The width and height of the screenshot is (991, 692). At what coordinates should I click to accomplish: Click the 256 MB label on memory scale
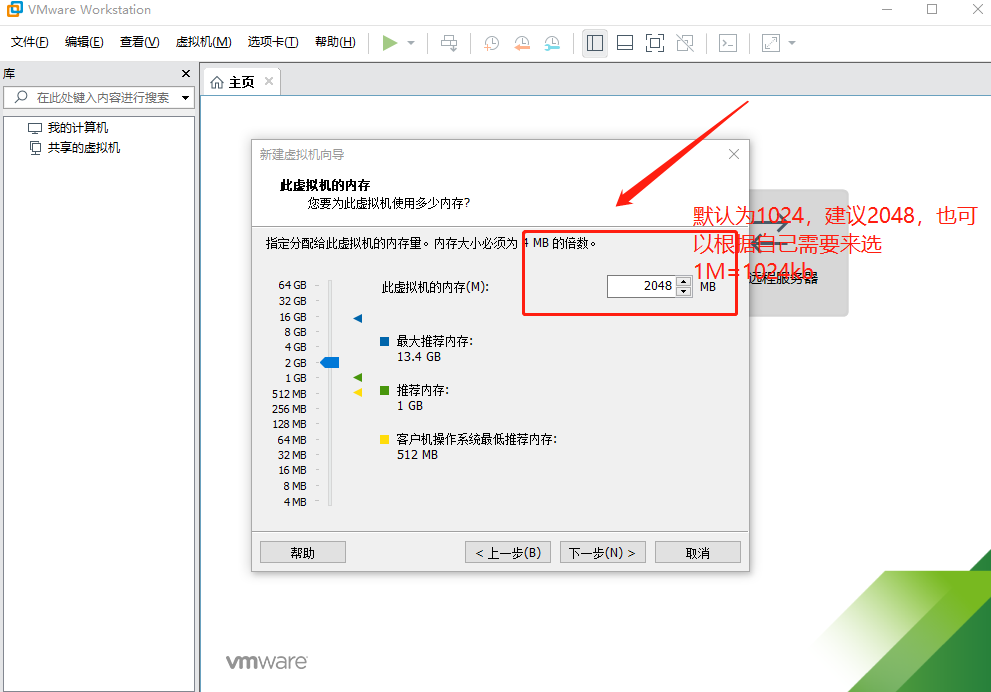pyautogui.click(x=289, y=409)
